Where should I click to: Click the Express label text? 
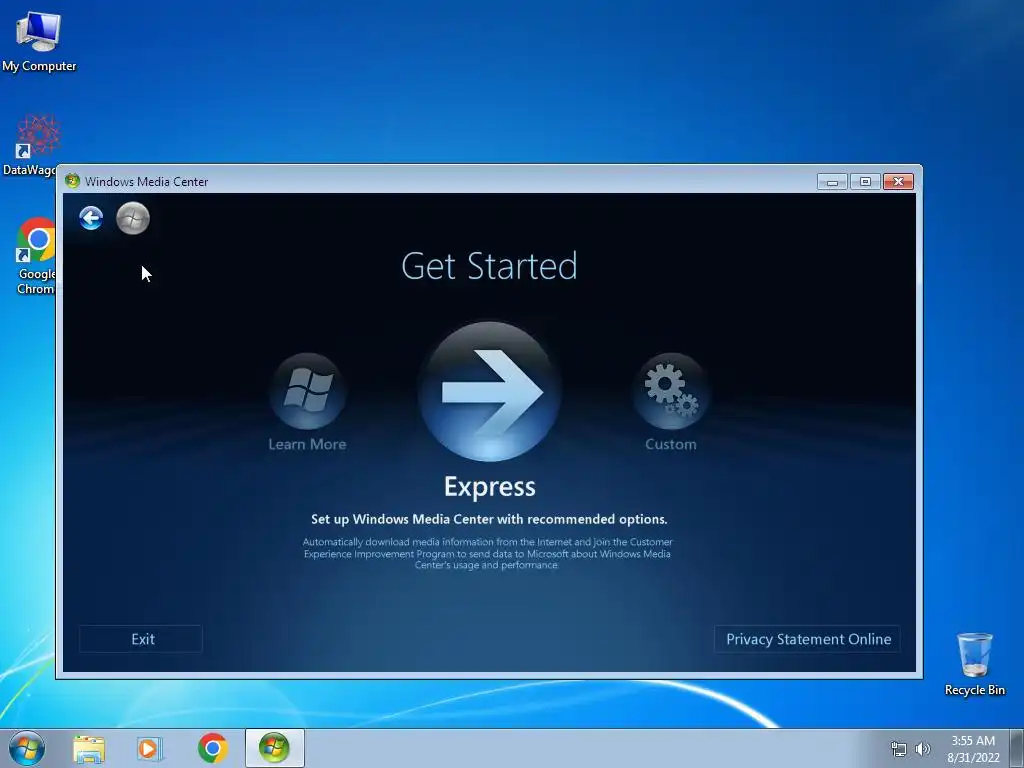[x=490, y=487]
